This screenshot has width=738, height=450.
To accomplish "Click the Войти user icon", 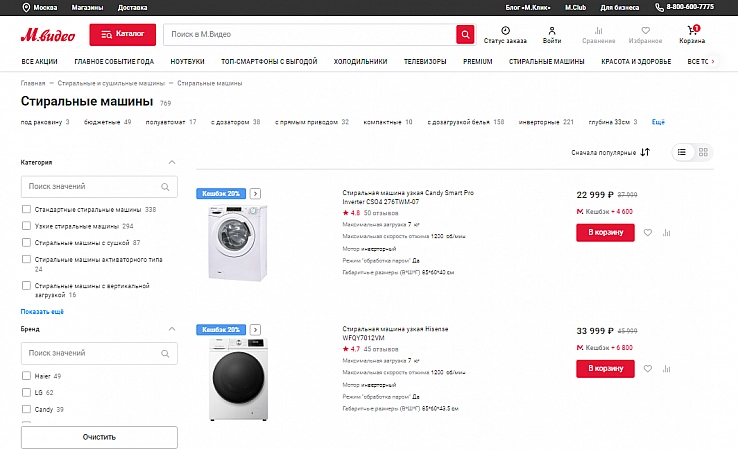I will (552, 31).
